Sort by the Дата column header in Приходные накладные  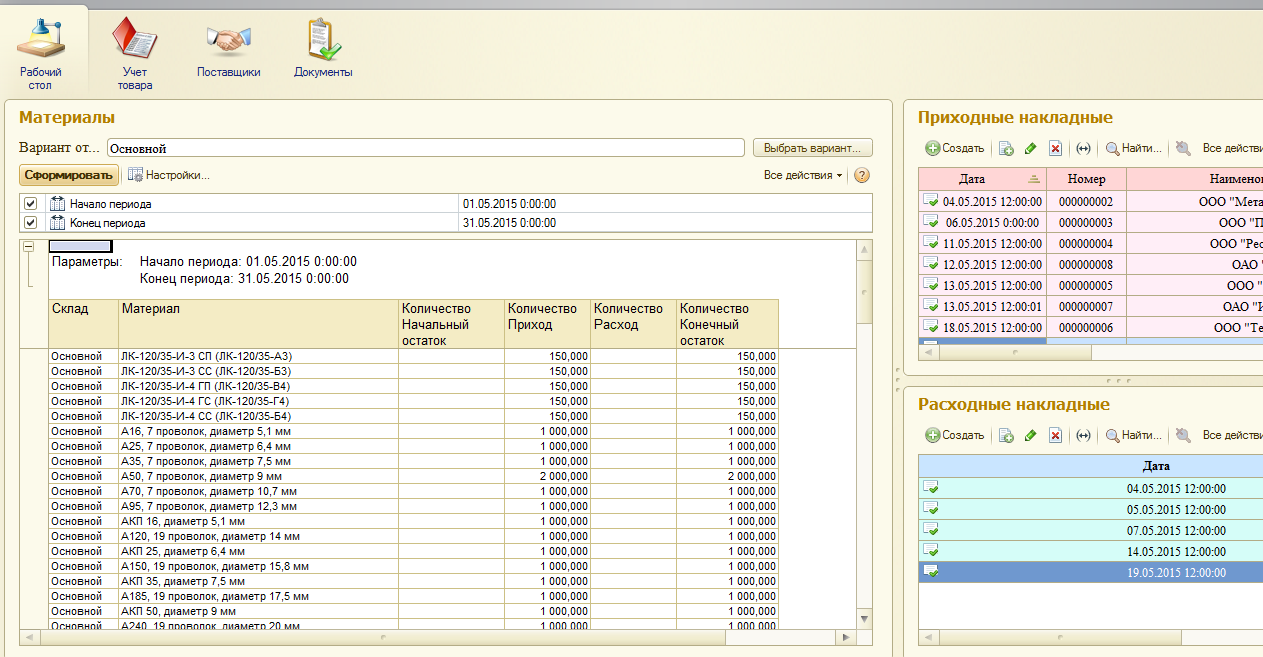972,179
